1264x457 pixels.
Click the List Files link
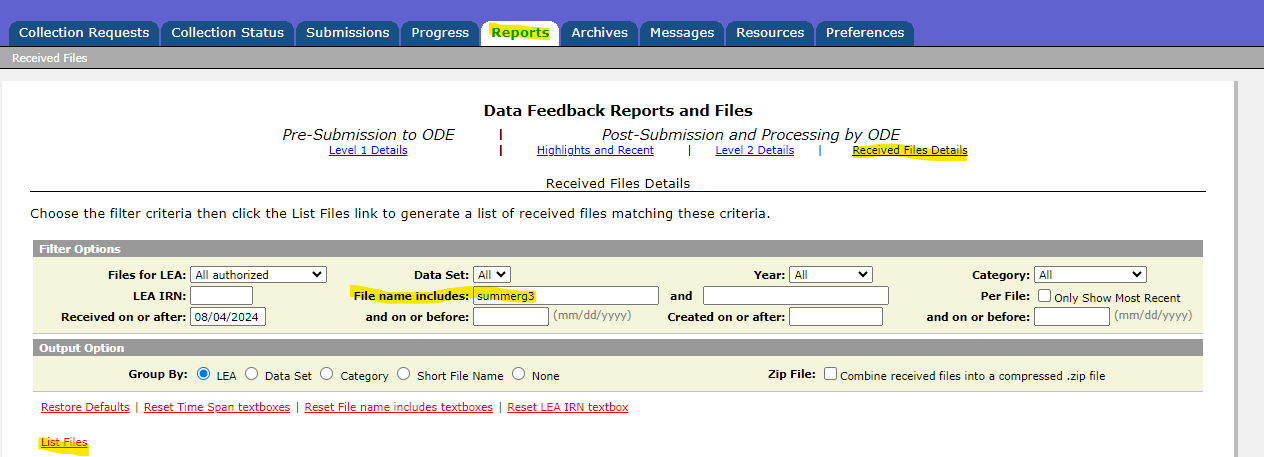point(64,442)
